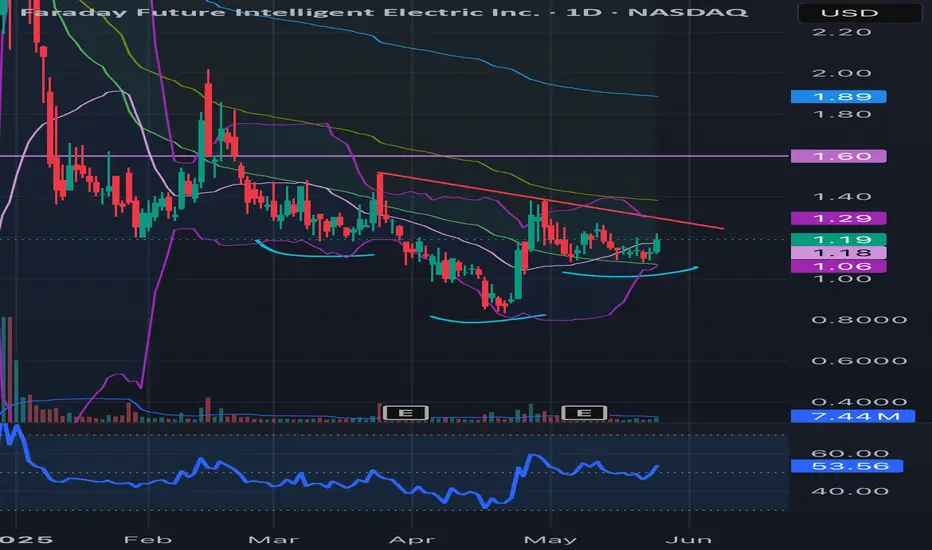Click the 0.6000 price axis label
Viewport: 932px width, 550px height.
pyautogui.click(x=859, y=361)
